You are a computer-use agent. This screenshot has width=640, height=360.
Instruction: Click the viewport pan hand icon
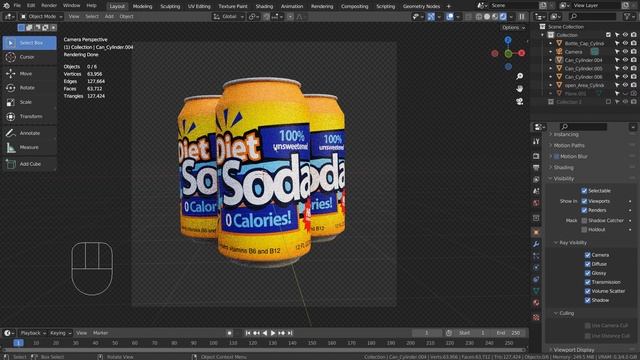click(519, 89)
